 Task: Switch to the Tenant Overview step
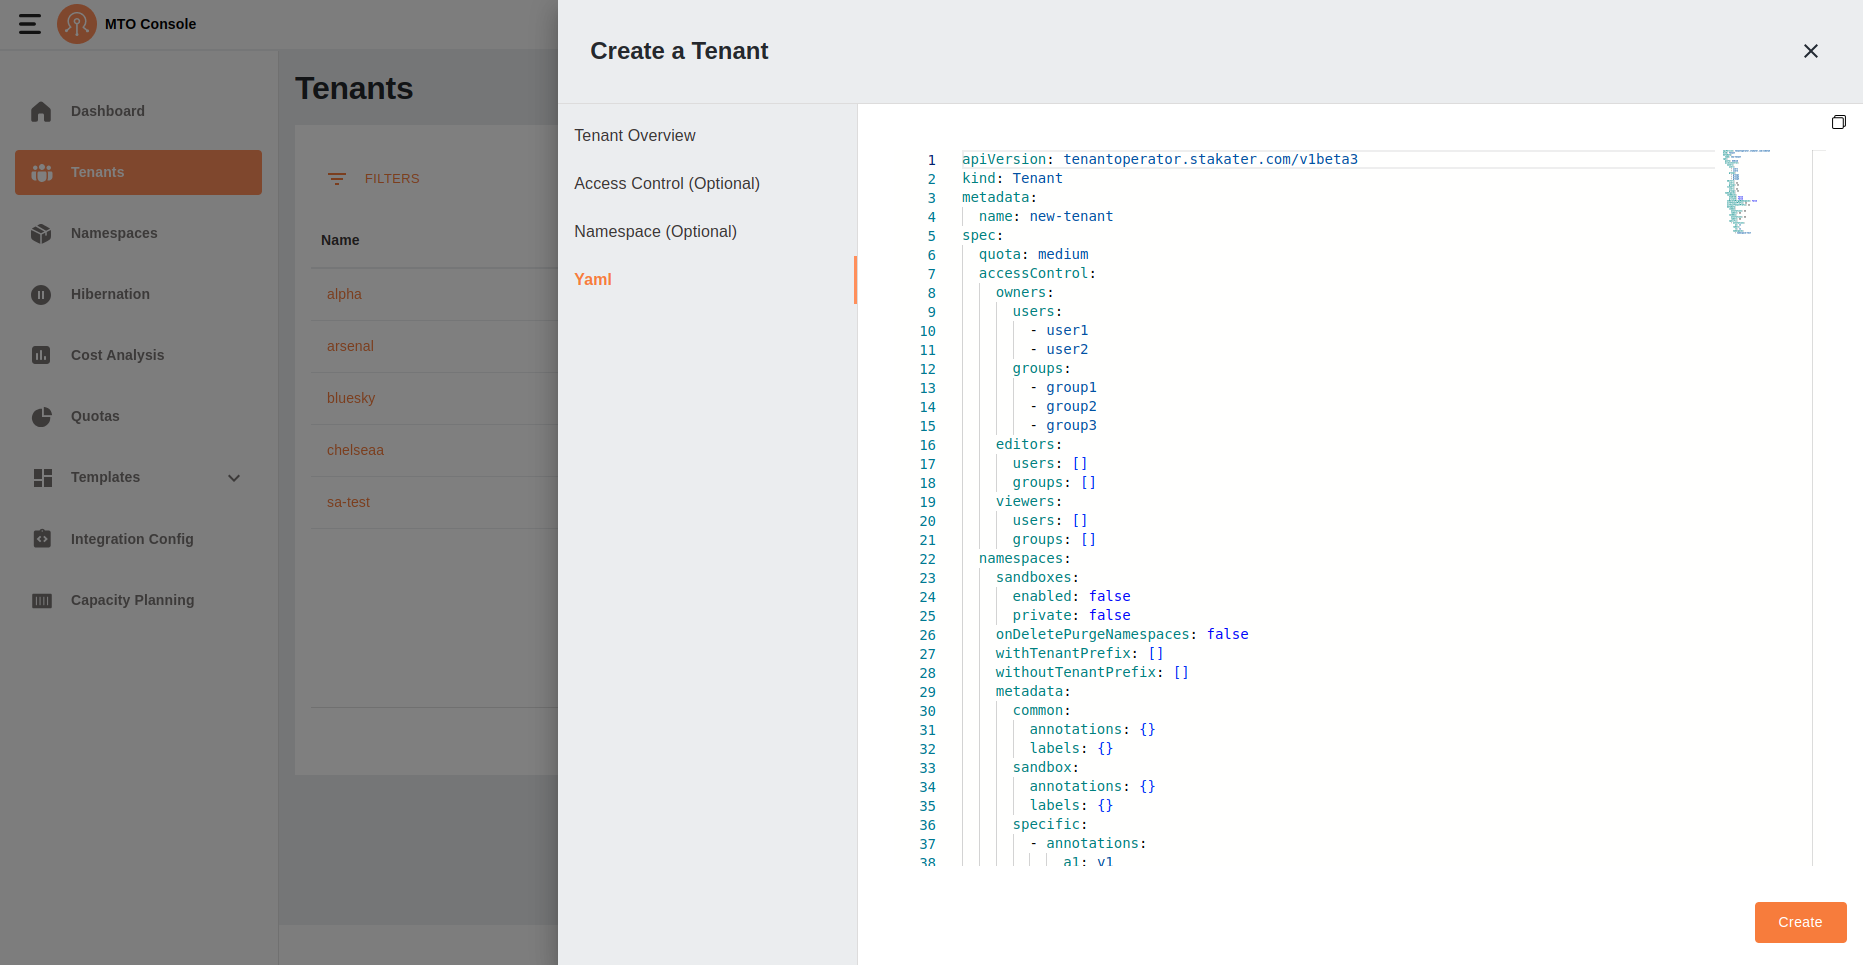pos(635,135)
